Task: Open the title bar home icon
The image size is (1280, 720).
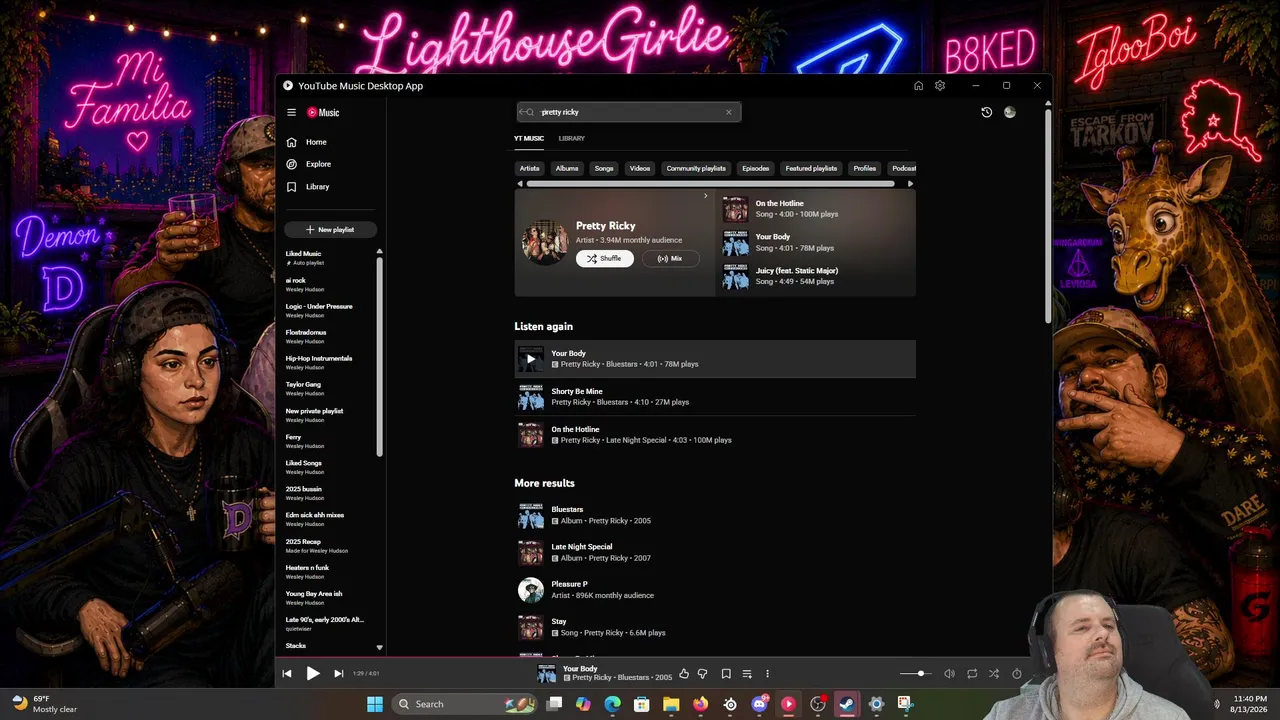Action: tap(918, 86)
